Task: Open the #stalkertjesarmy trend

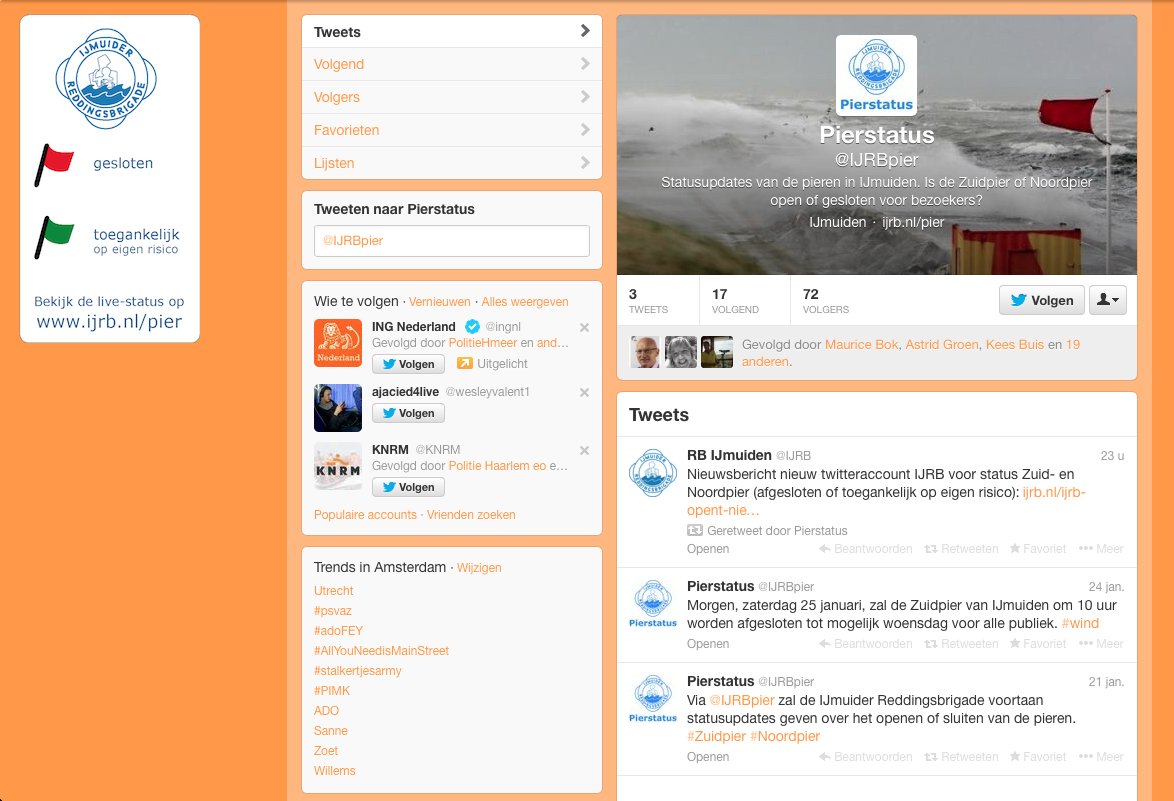Action: (358, 671)
